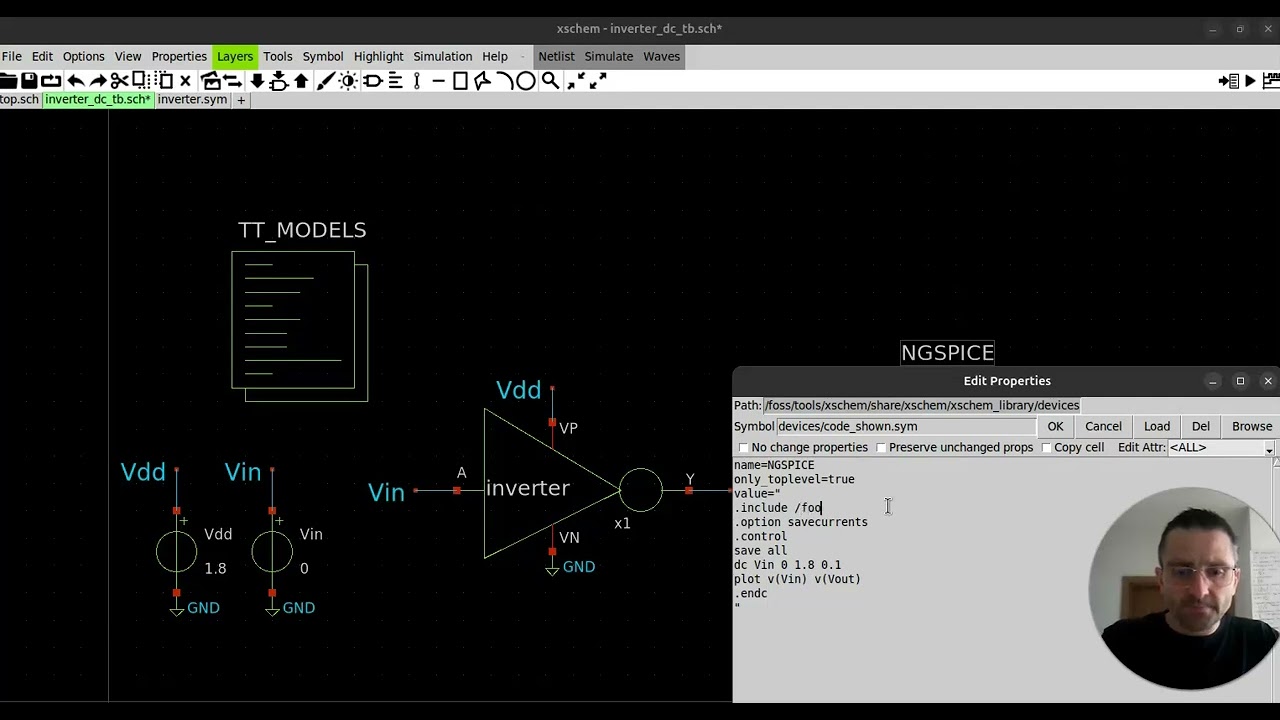
Task: Click the Reload schematic icon
Action: pos(51,81)
